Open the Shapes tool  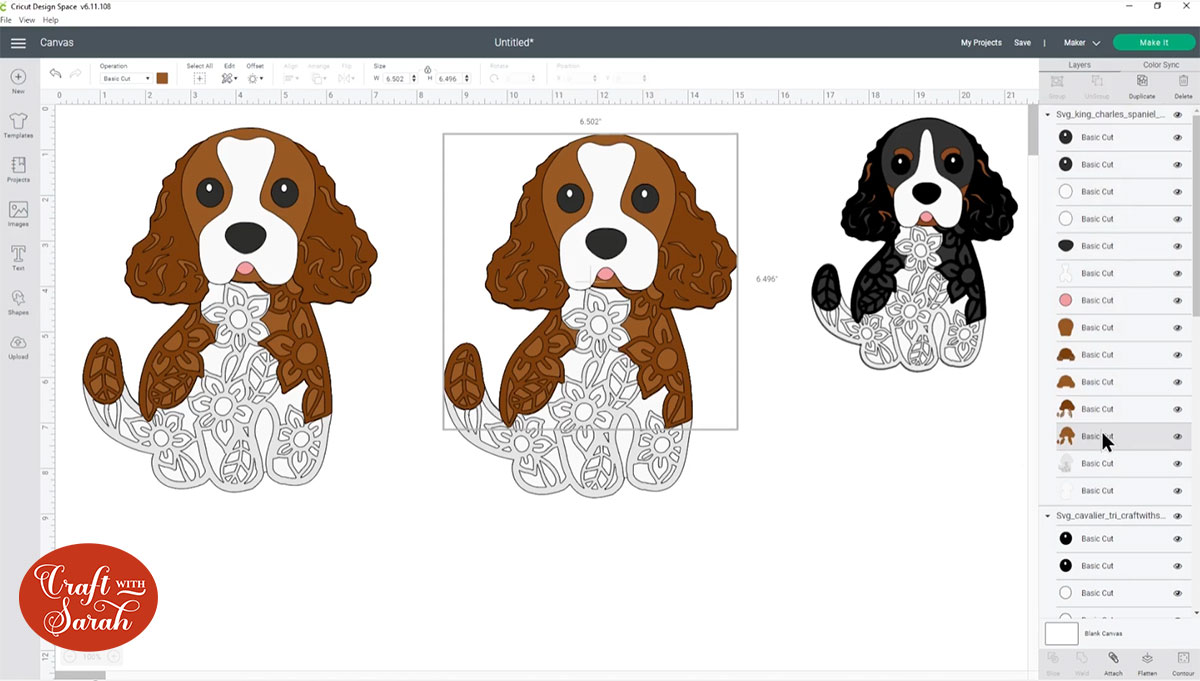coord(18,300)
